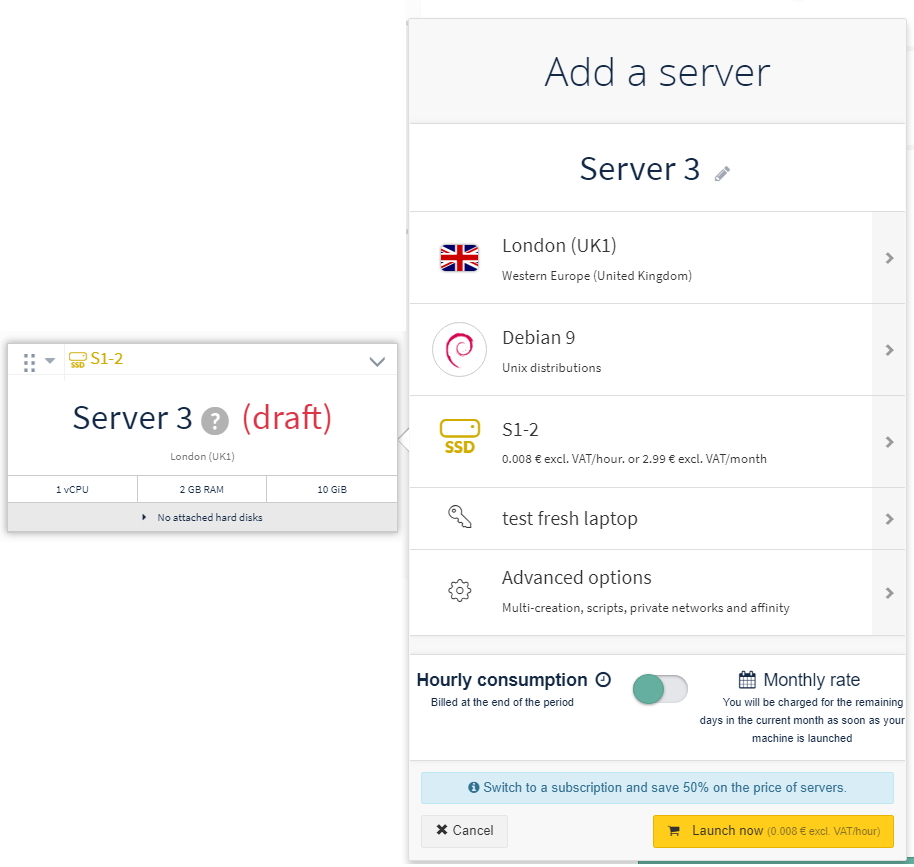
Task: Click the SSD icon beside S1-2 pricing
Action: [x=459, y=438]
